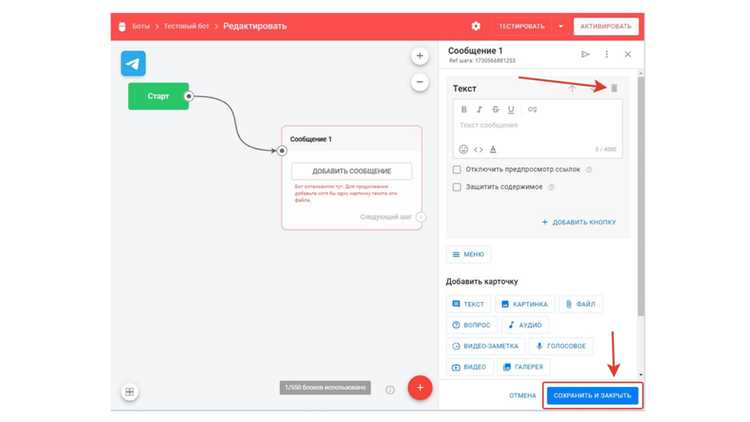Go to Боты in breadcrumb
The height and width of the screenshot is (422, 750).
coord(141,26)
